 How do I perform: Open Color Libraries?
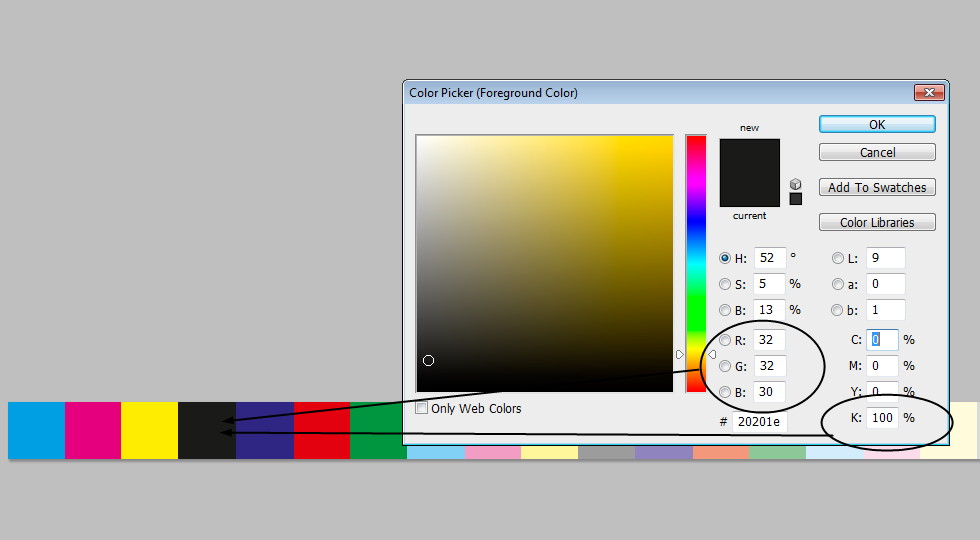coord(877,222)
